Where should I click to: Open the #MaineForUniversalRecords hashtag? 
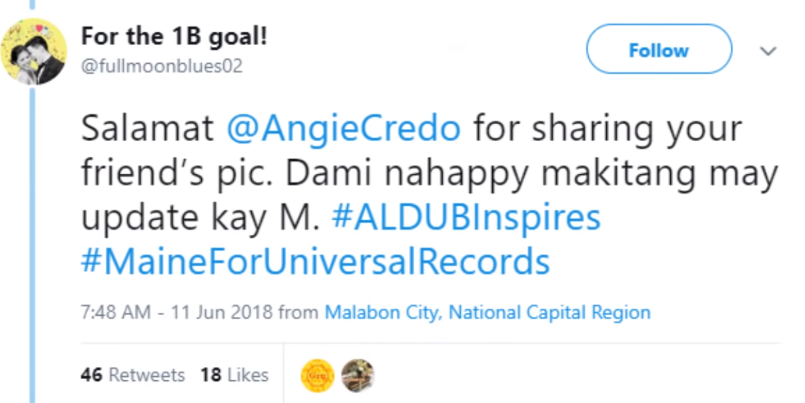[x=315, y=262]
